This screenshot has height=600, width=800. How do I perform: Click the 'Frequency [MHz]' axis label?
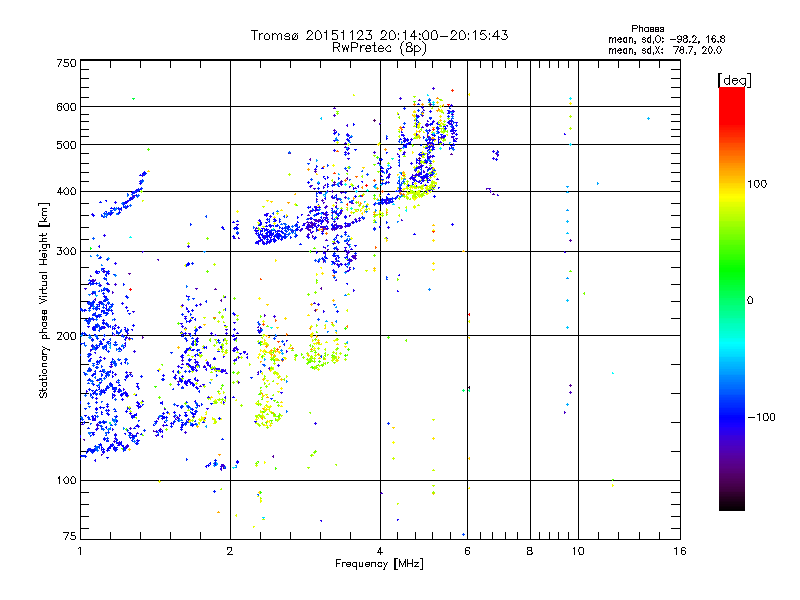(379, 564)
